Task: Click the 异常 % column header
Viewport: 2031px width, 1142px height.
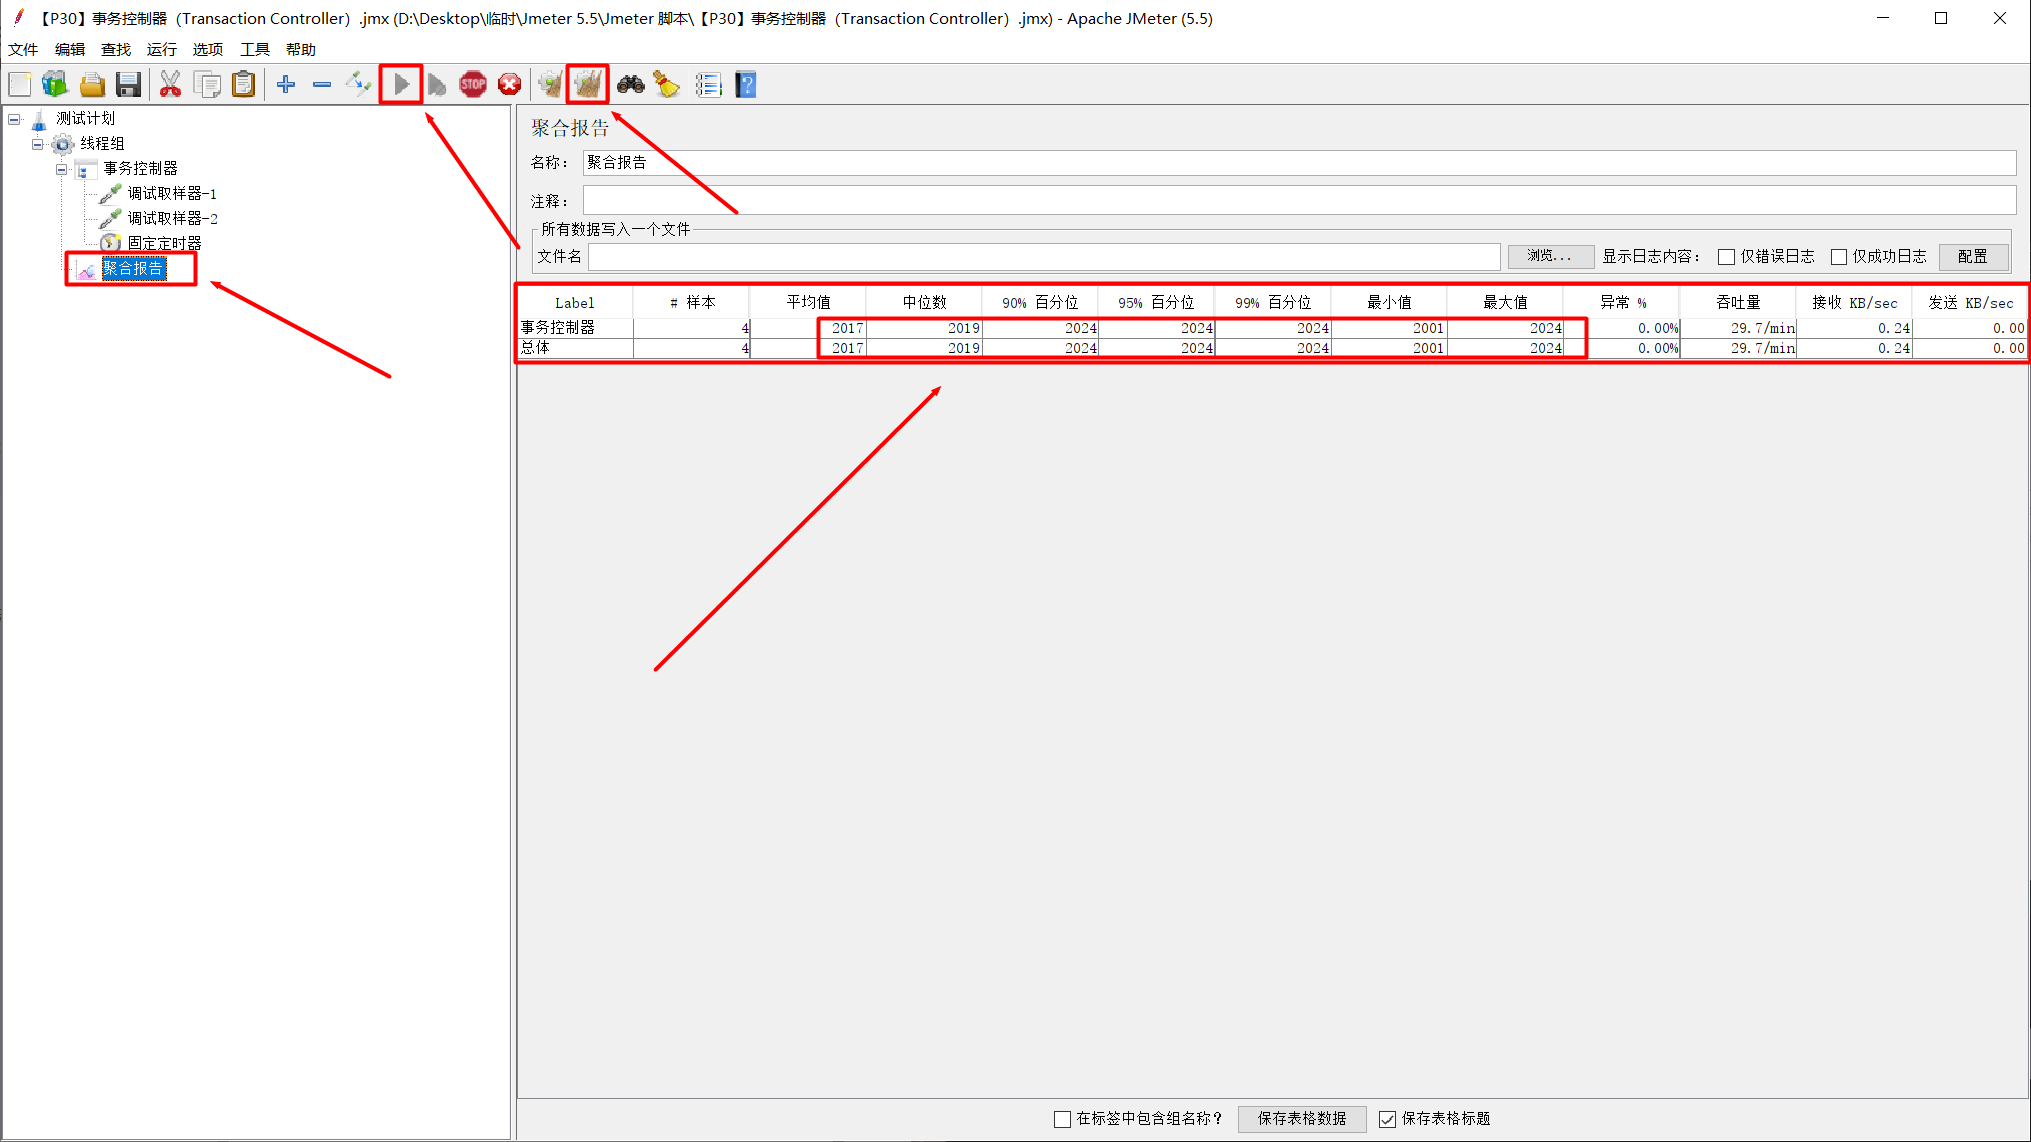Action: pos(1622,303)
